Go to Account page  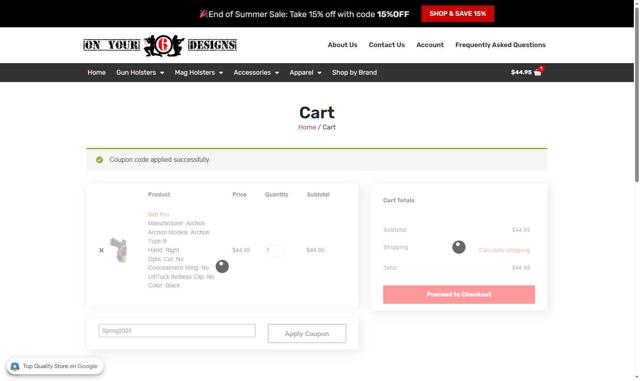(430, 45)
